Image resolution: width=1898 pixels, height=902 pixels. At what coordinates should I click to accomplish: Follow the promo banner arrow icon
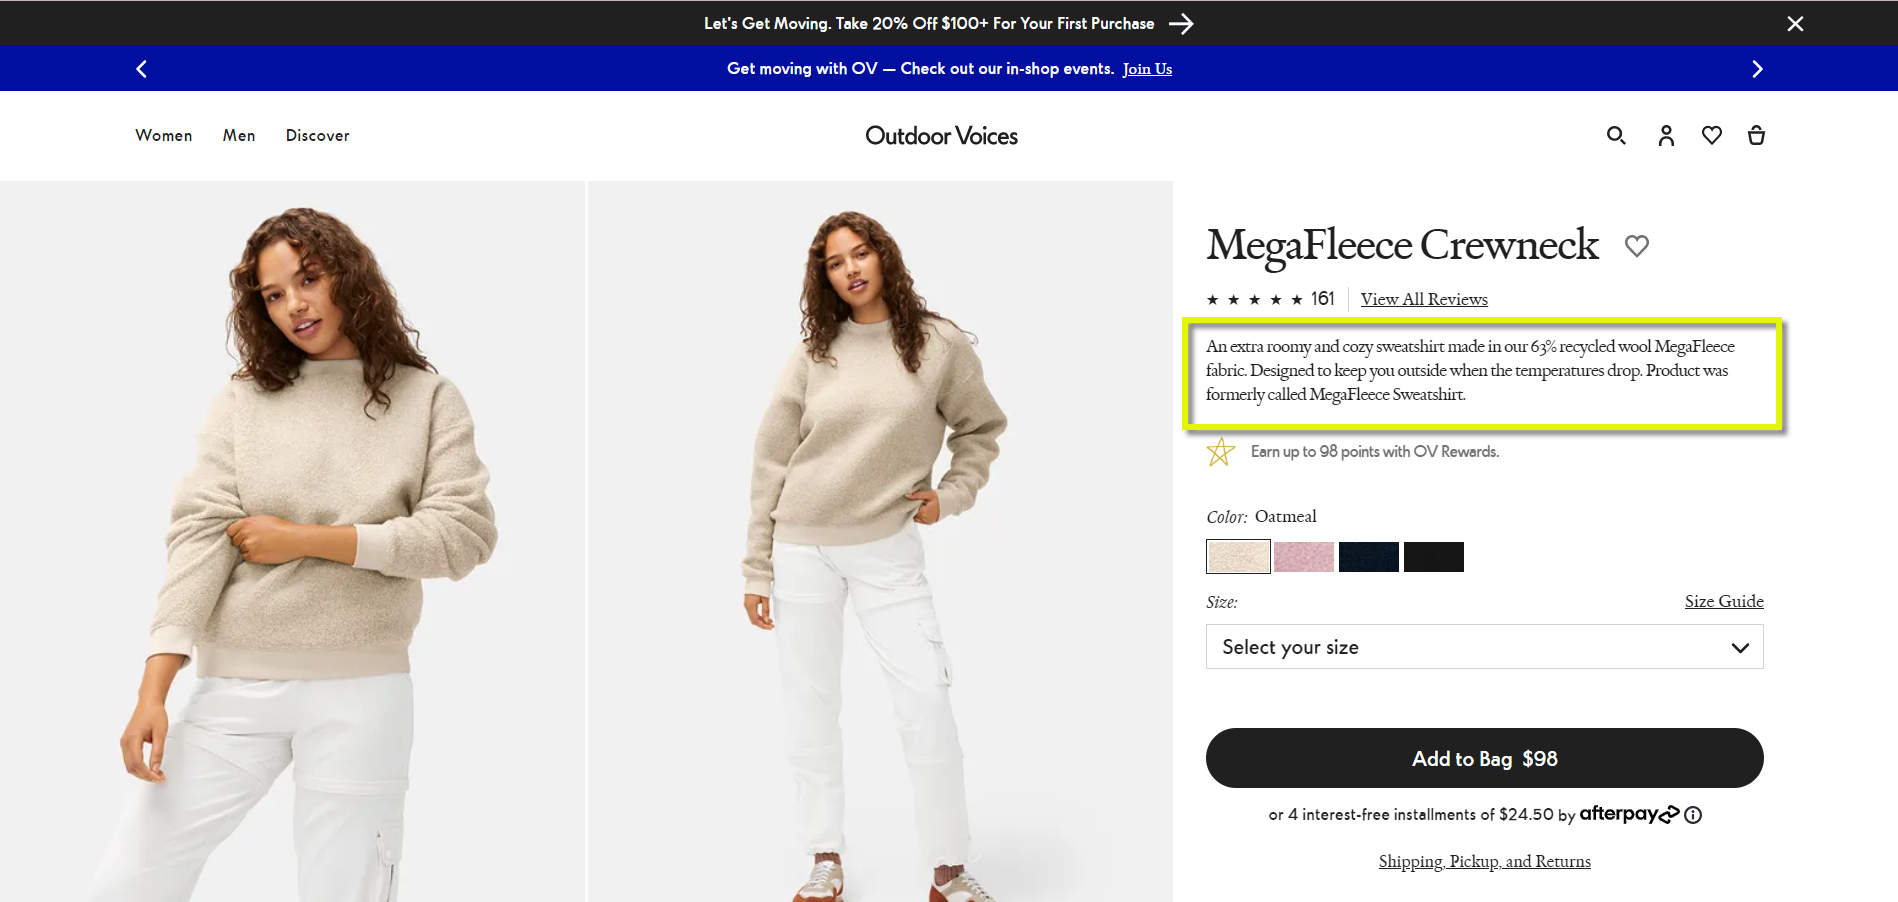pos(1181,23)
